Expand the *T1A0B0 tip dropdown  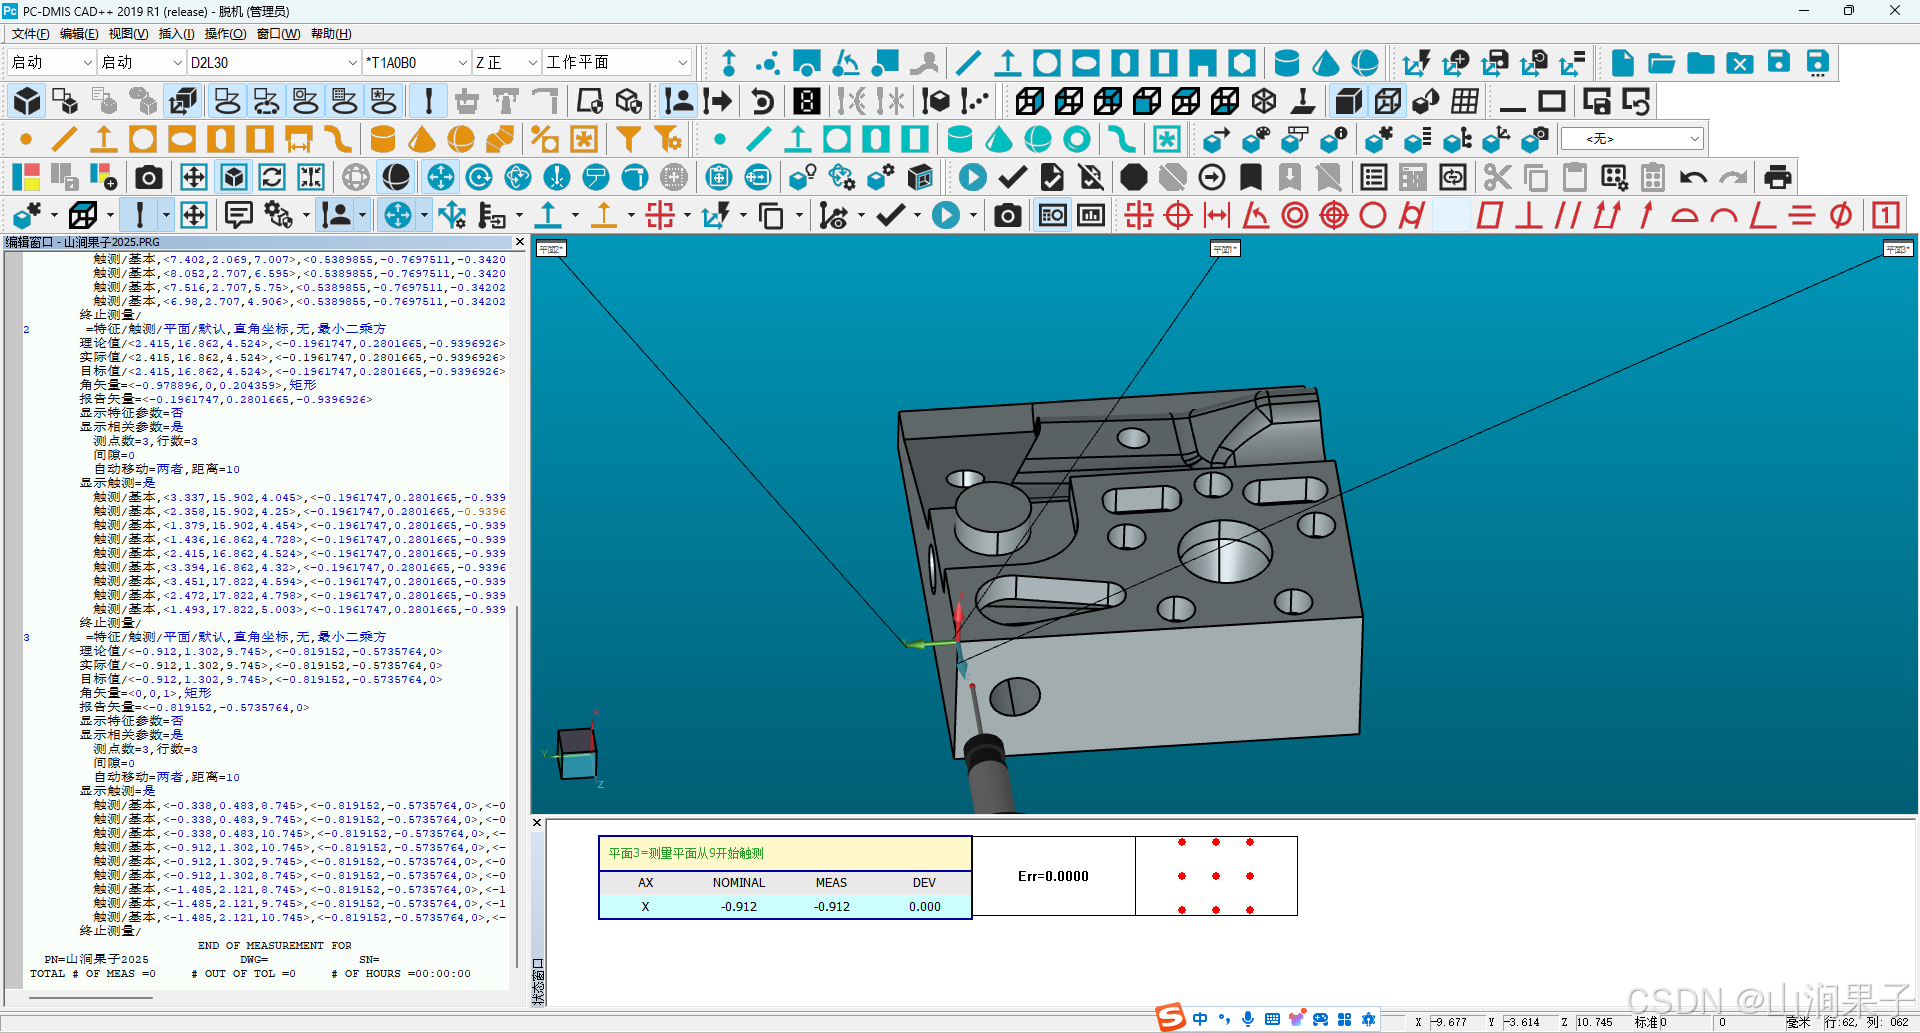pyautogui.click(x=462, y=62)
